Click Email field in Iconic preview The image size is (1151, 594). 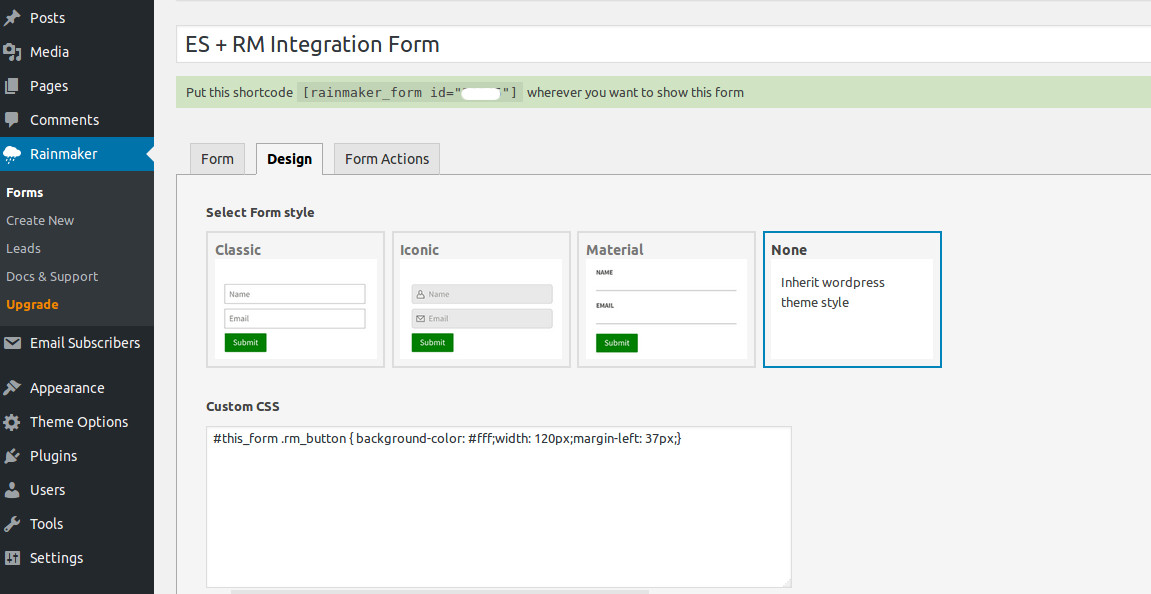pyautogui.click(x=482, y=319)
